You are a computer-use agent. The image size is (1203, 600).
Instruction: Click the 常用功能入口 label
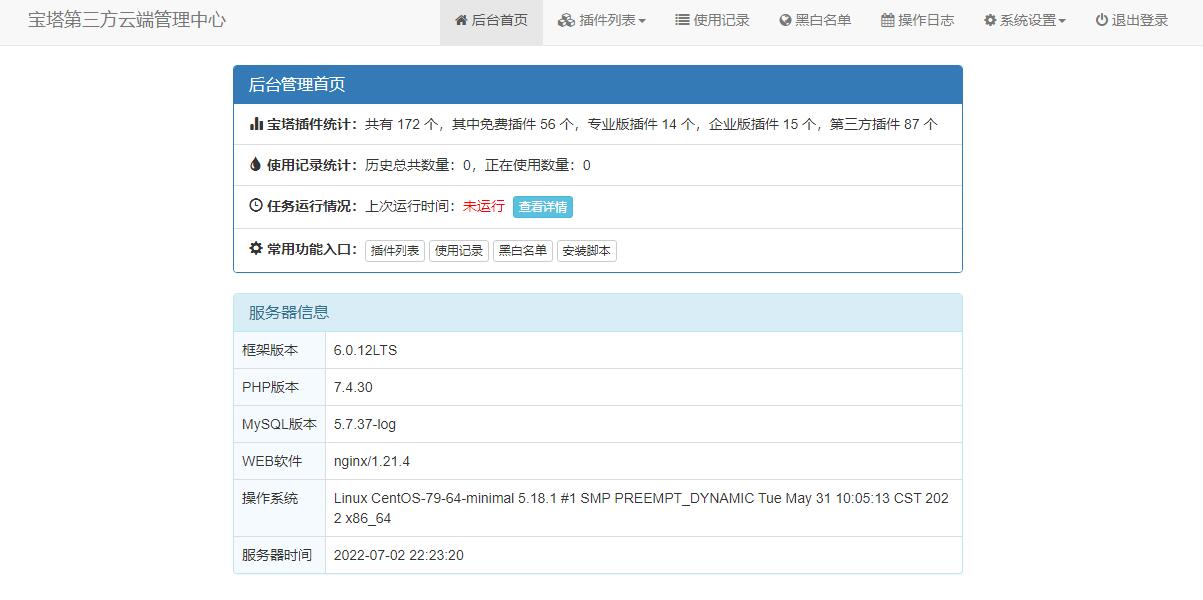pos(312,249)
